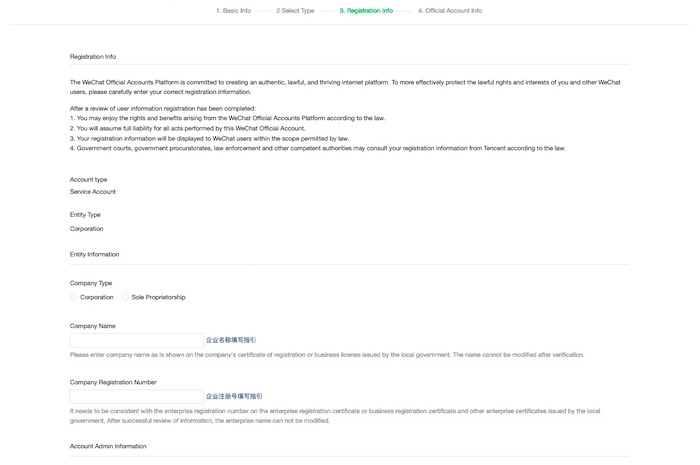Viewport: 700px width, 465px height.
Task: Click the 'You may enjoy the rights' line
Action: [x=227, y=118]
